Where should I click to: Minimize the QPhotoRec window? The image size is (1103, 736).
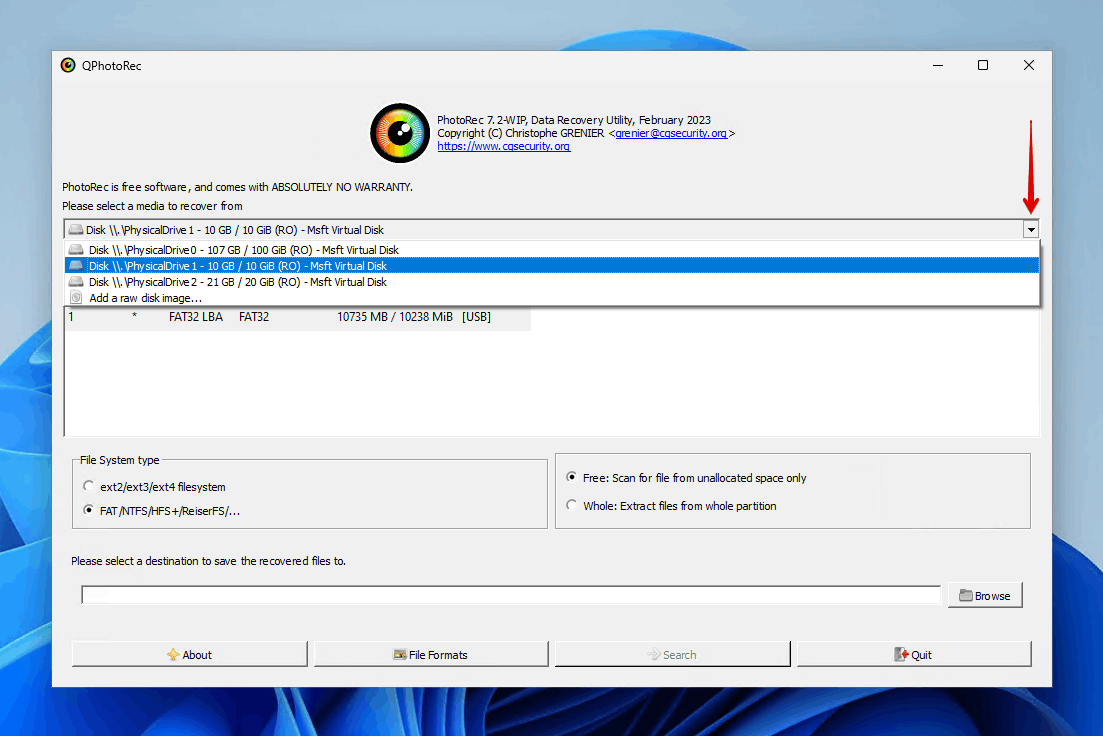coord(938,65)
